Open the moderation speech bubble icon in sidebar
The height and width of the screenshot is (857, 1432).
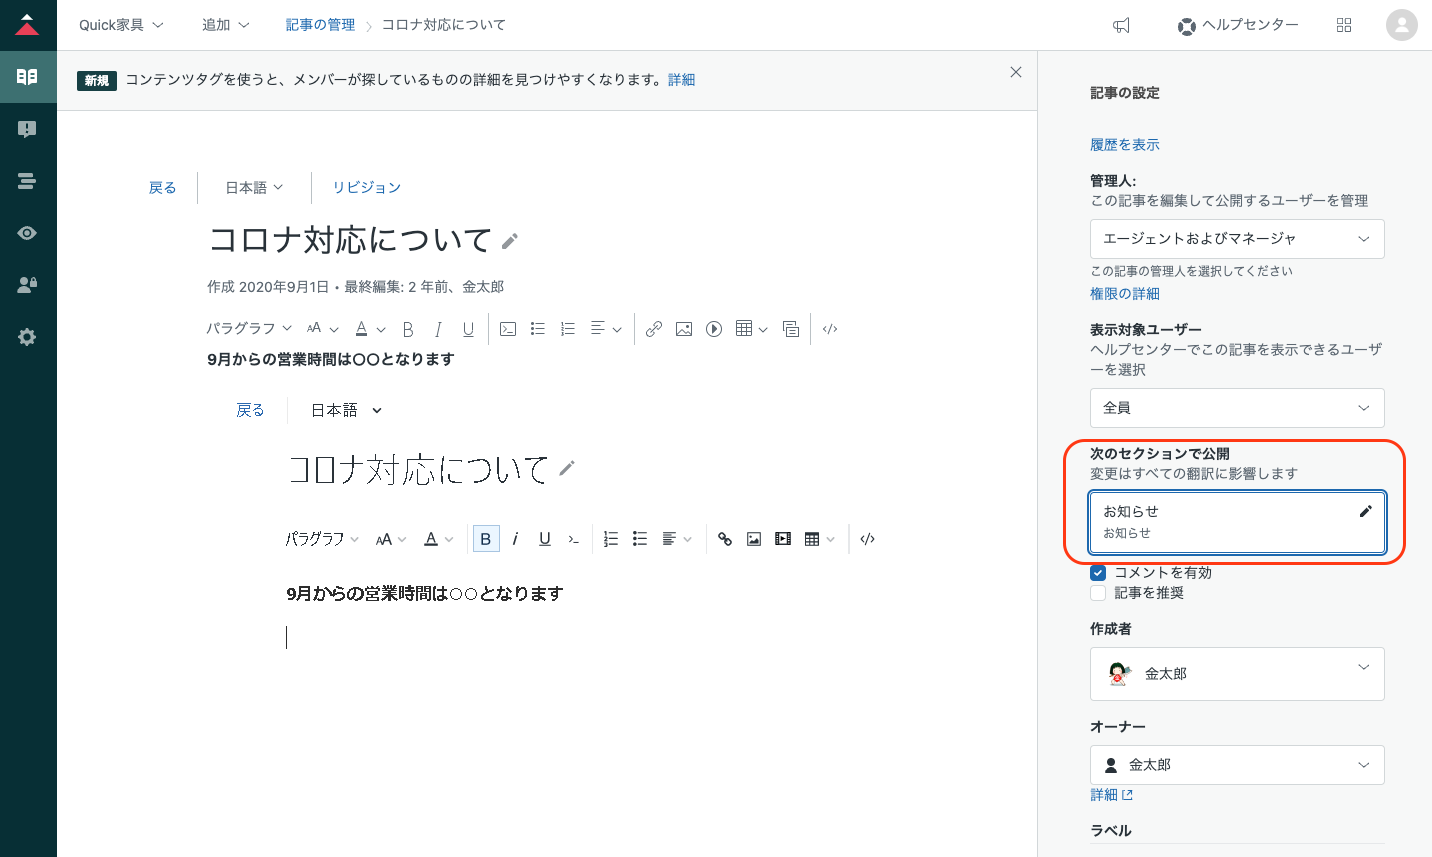[x=28, y=129]
